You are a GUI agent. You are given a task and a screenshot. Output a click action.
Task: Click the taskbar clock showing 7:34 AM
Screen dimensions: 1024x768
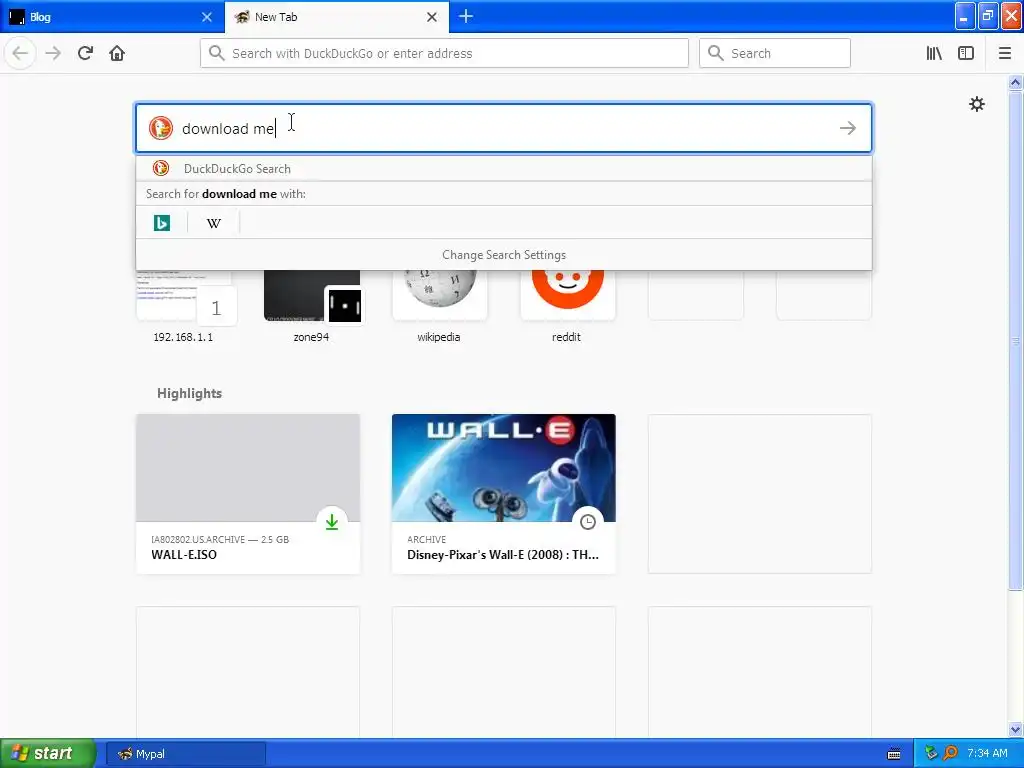click(x=987, y=753)
